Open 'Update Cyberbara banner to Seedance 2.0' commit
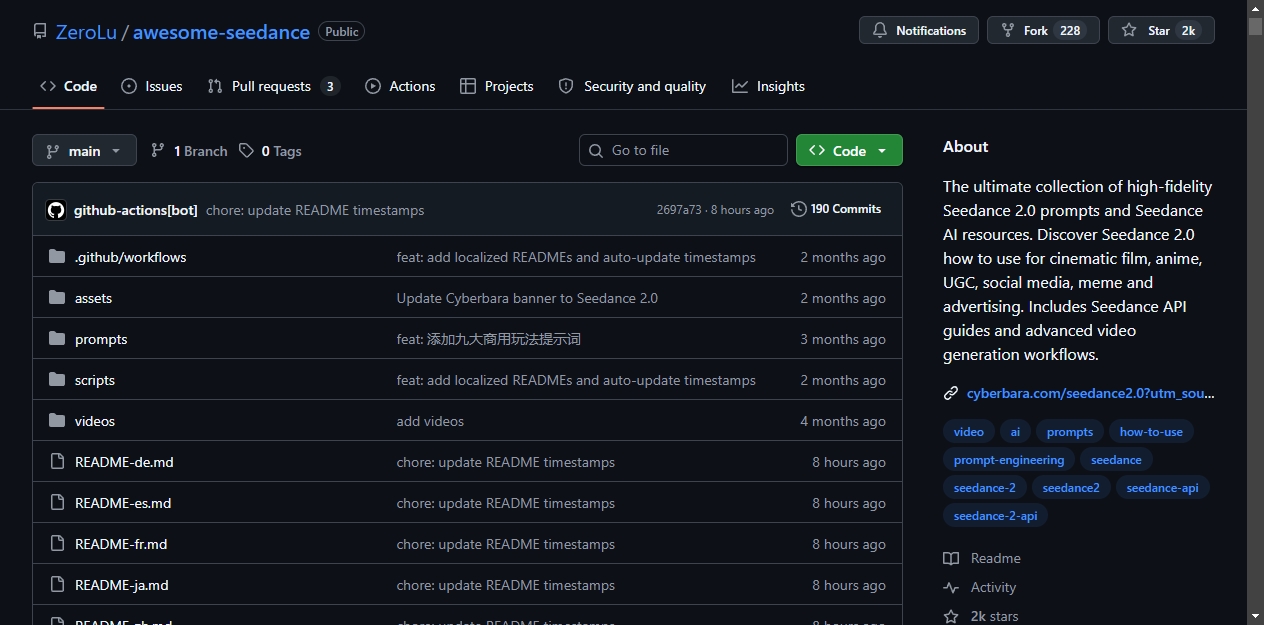This screenshot has height=625, width=1264. (x=527, y=298)
